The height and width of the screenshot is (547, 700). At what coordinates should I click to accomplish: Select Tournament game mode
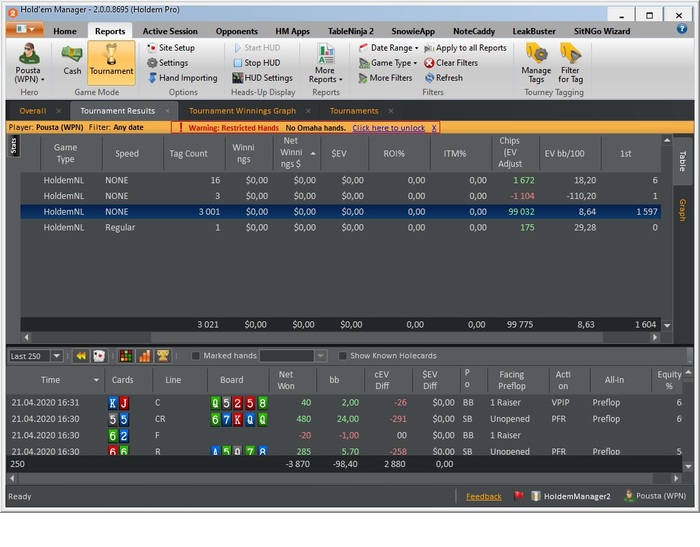coord(111,62)
